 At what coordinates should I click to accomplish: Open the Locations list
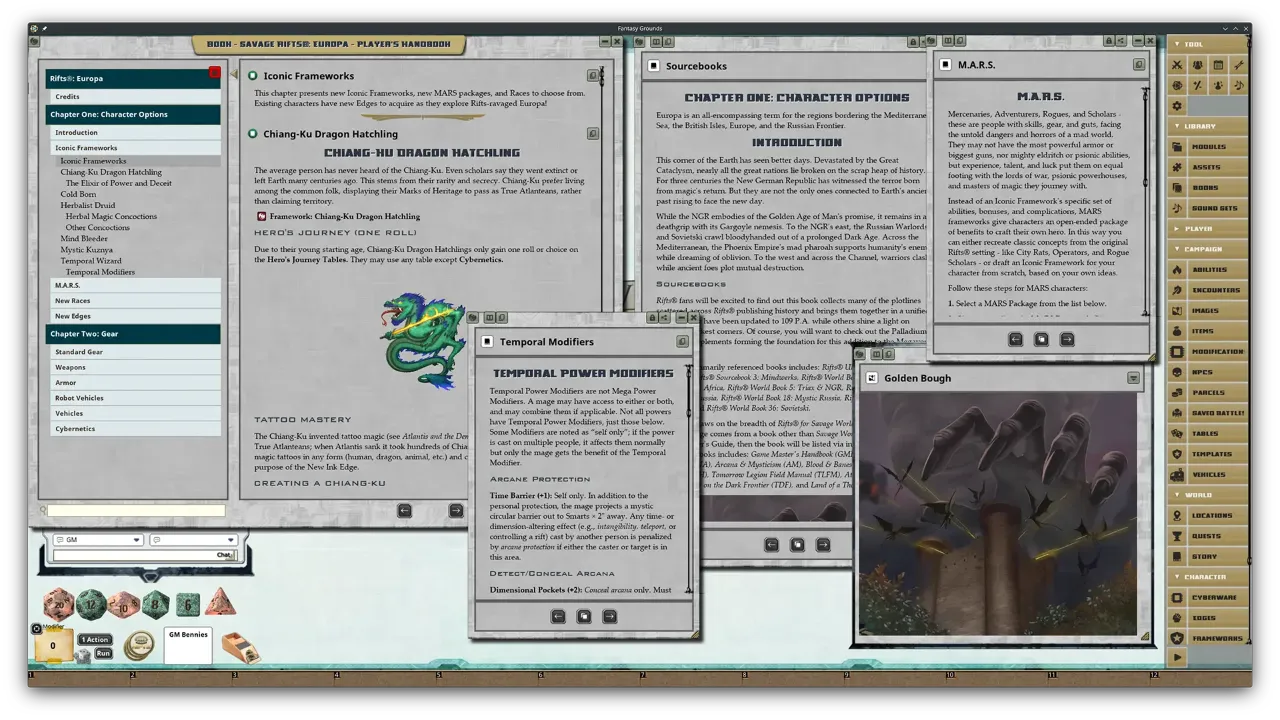click(x=1207, y=516)
